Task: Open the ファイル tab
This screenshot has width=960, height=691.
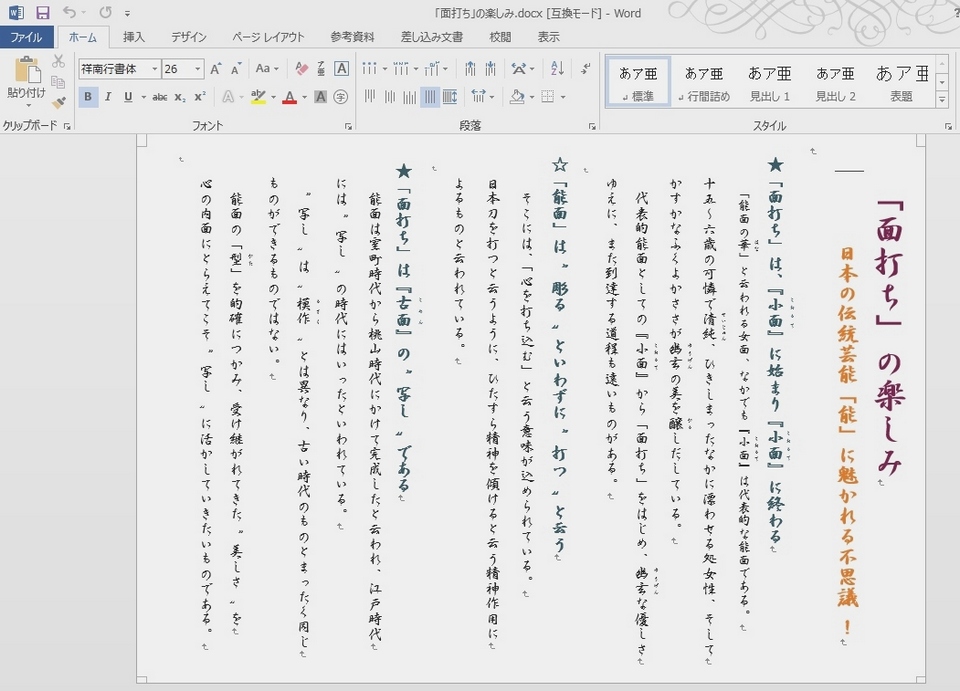Action: coord(26,37)
